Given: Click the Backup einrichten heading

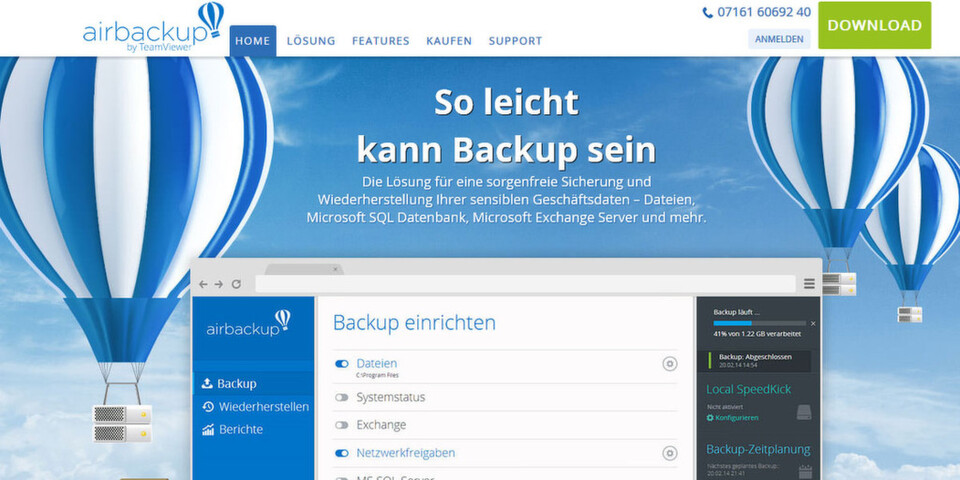Looking at the screenshot, I should pyautogui.click(x=414, y=323).
